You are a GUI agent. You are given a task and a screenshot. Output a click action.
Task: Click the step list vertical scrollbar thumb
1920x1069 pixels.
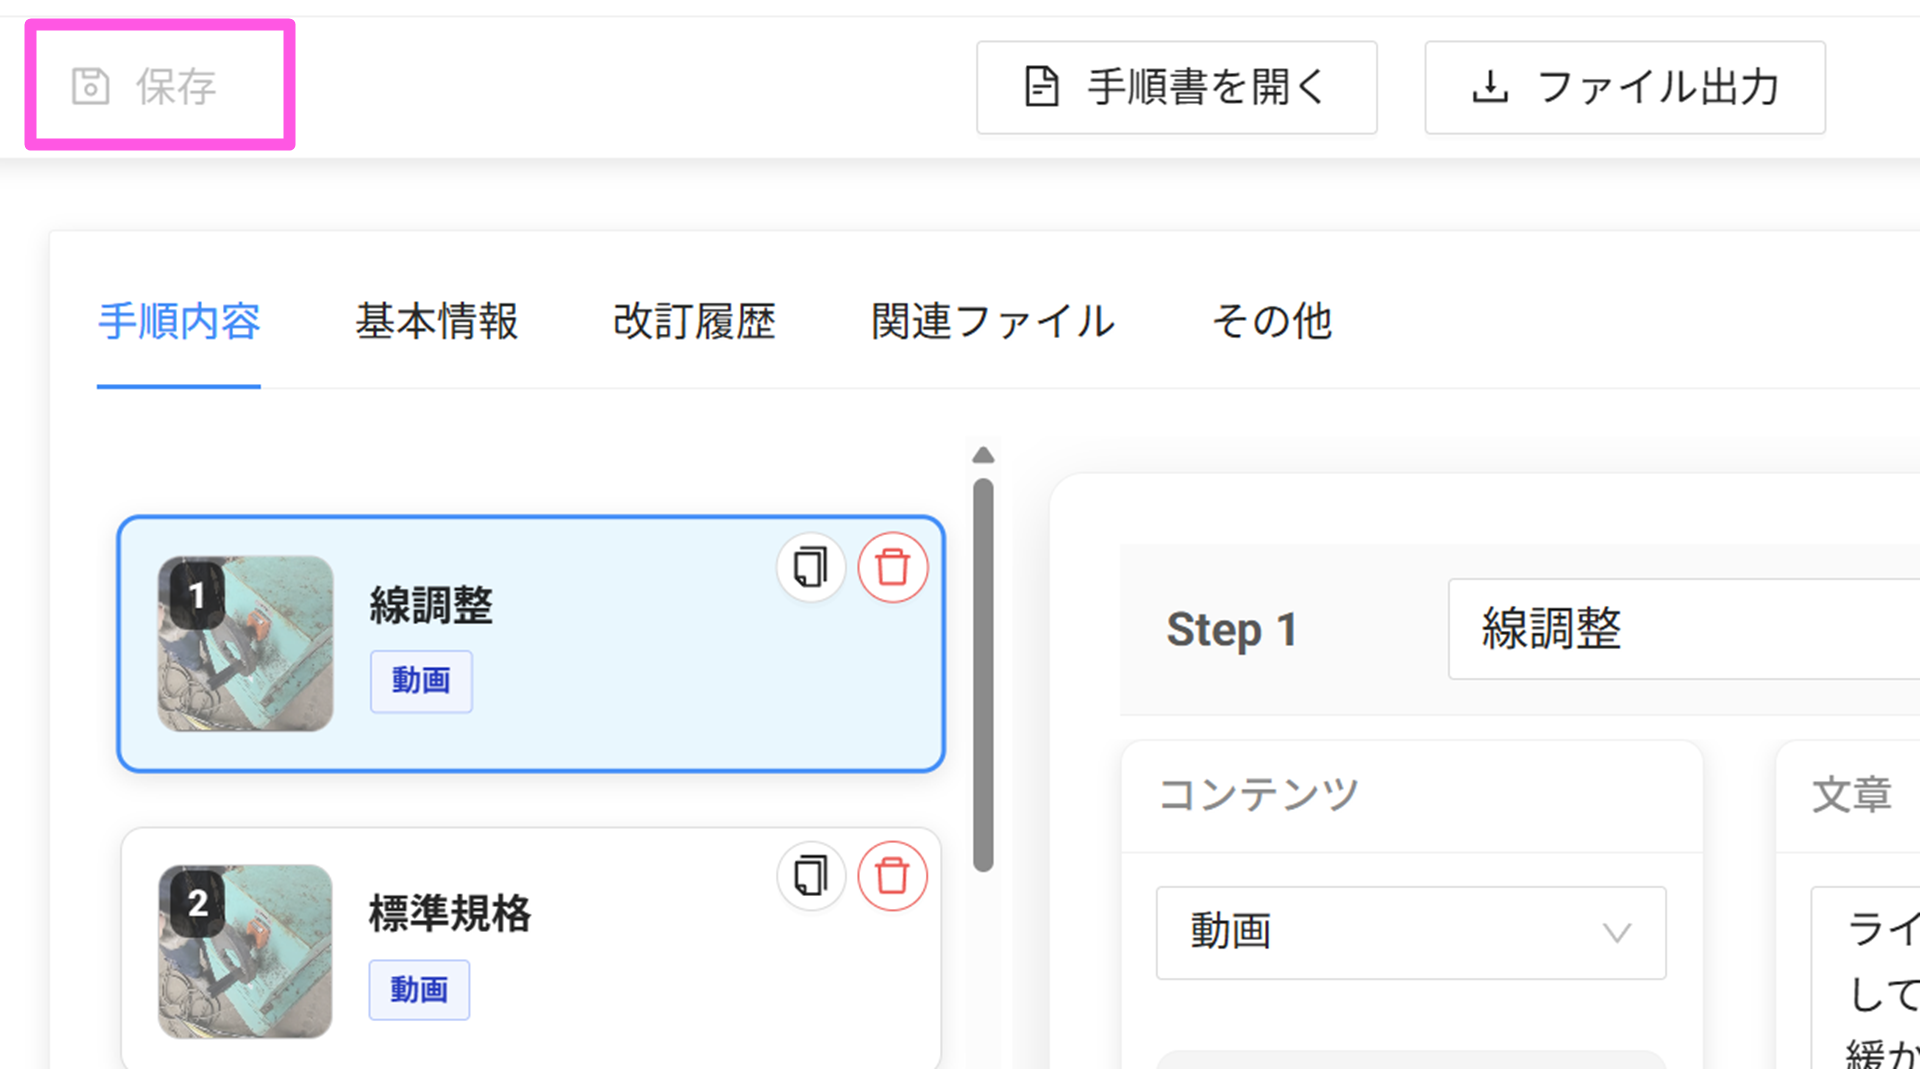(x=983, y=675)
